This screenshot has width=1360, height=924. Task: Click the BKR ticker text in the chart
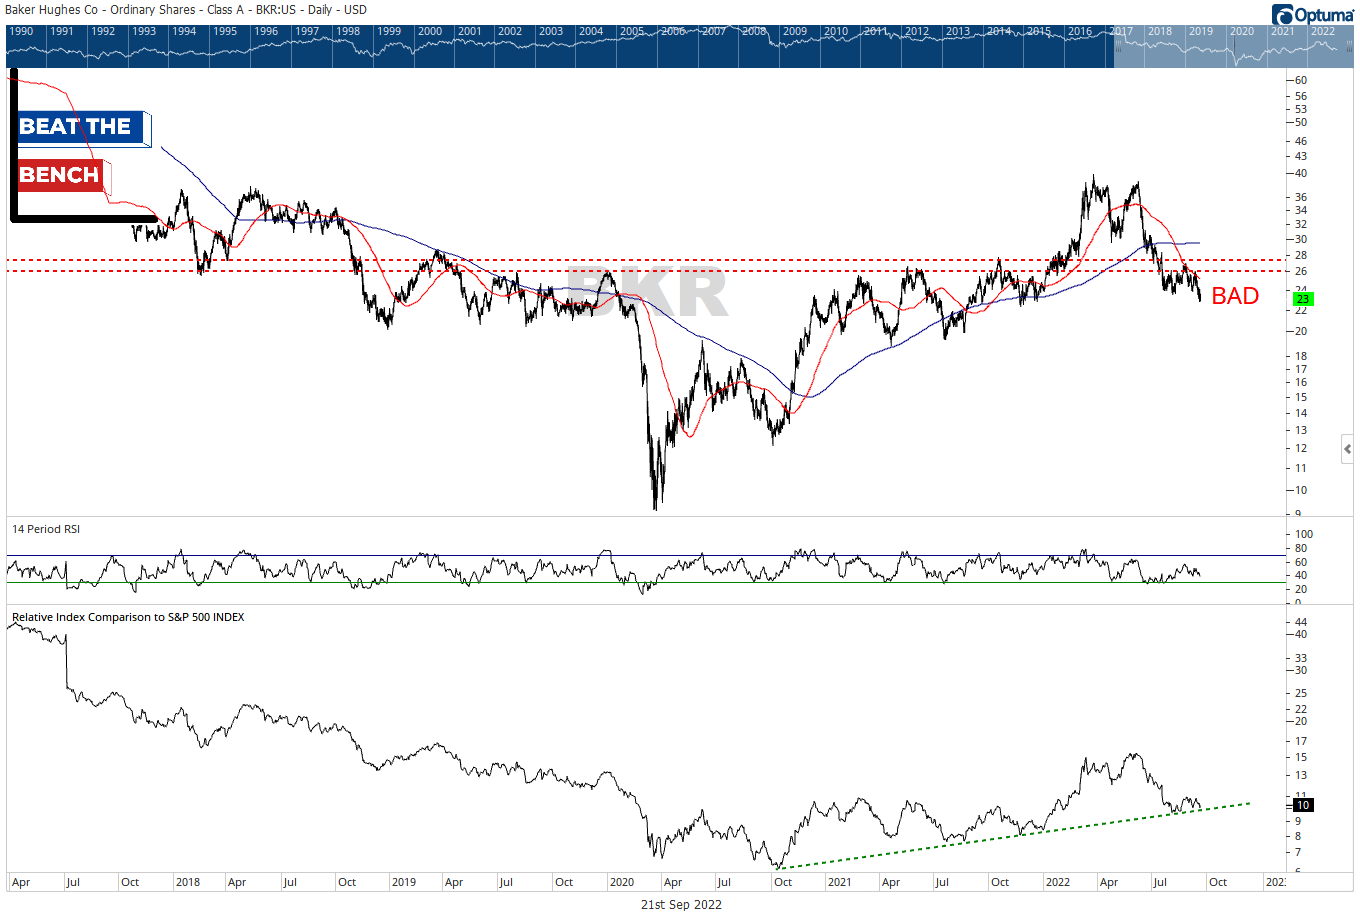click(648, 293)
